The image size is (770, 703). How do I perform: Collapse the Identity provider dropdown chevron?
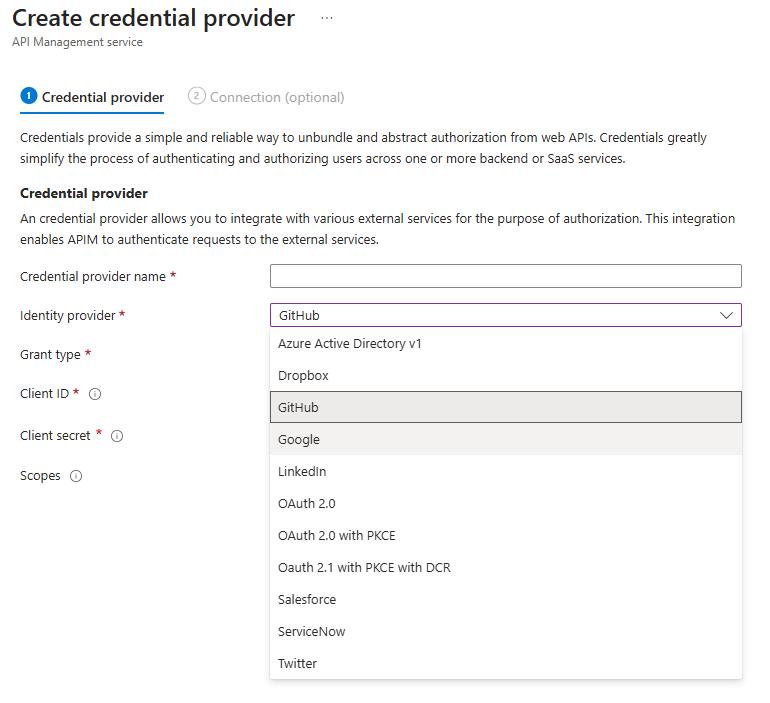726,315
